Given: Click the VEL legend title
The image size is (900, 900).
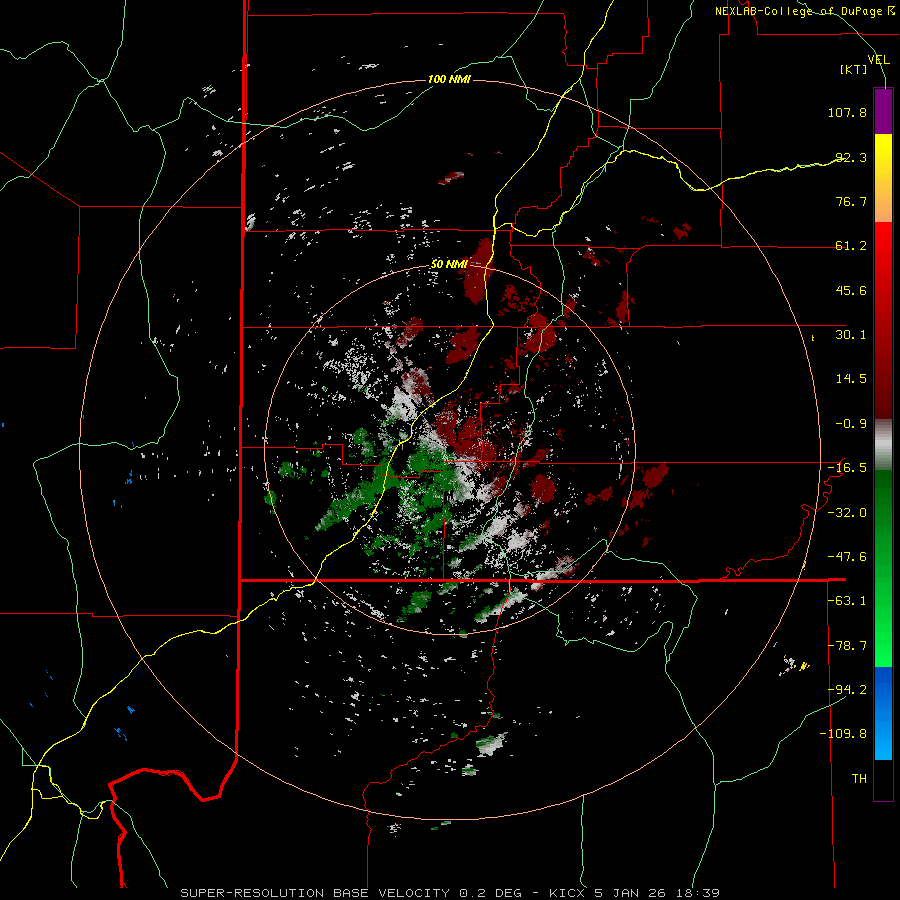Looking at the screenshot, I should point(878,60).
